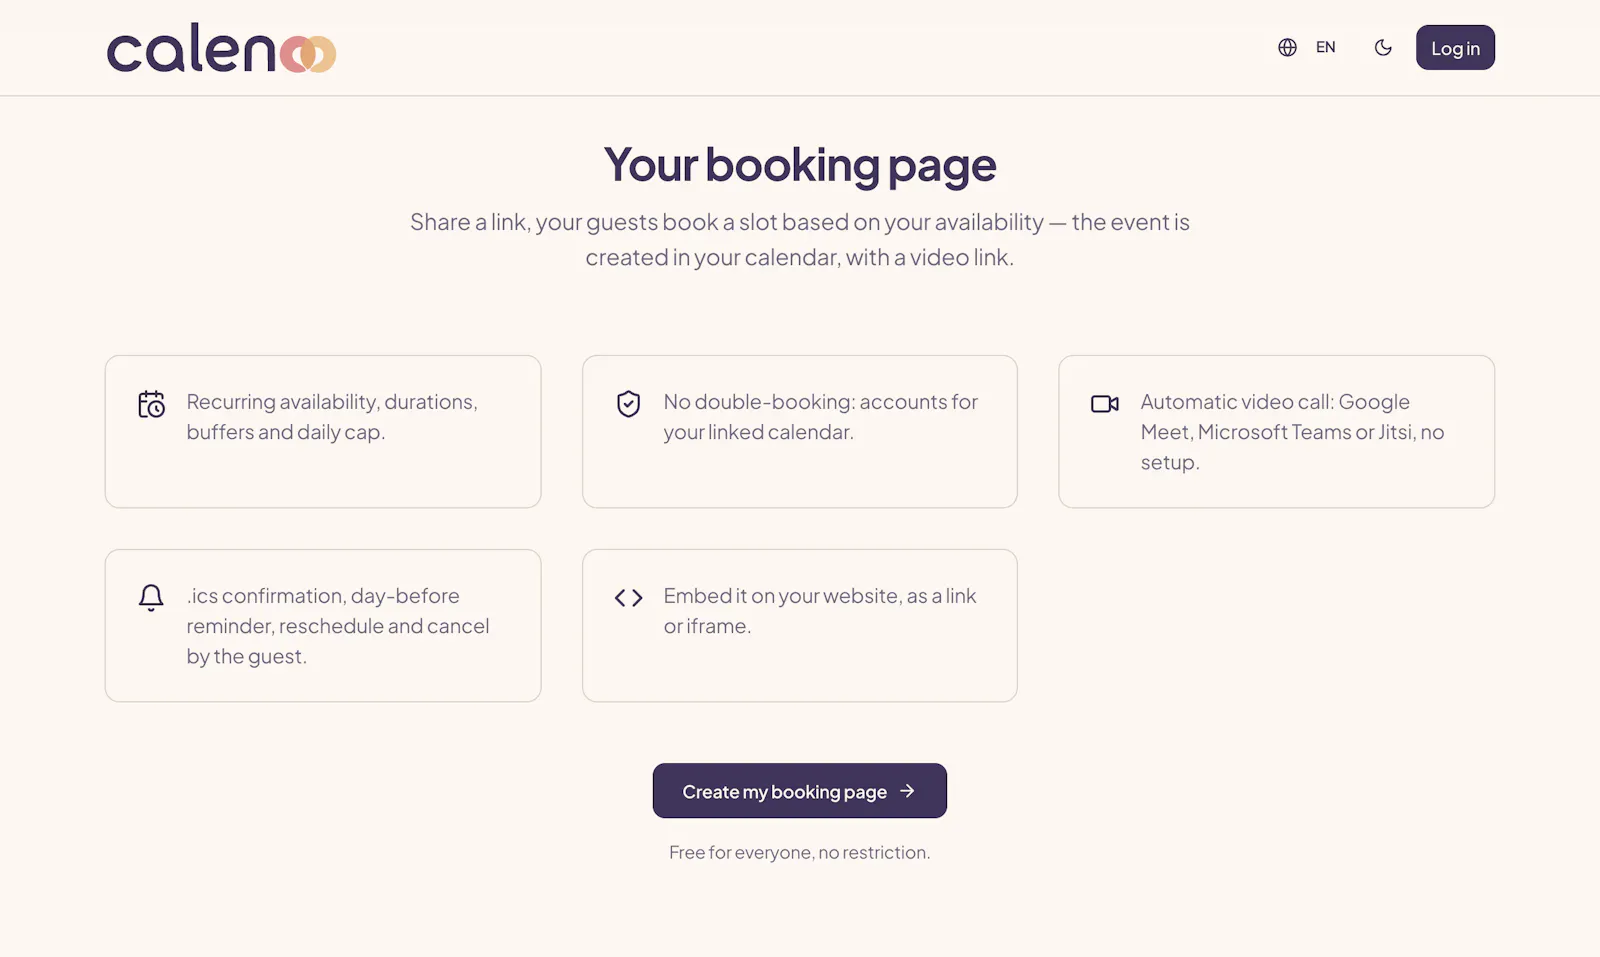This screenshot has height=957, width=1600.
Task: Select the Embed it on your website card
Action: pyautogui.click(x=800, y=625)
